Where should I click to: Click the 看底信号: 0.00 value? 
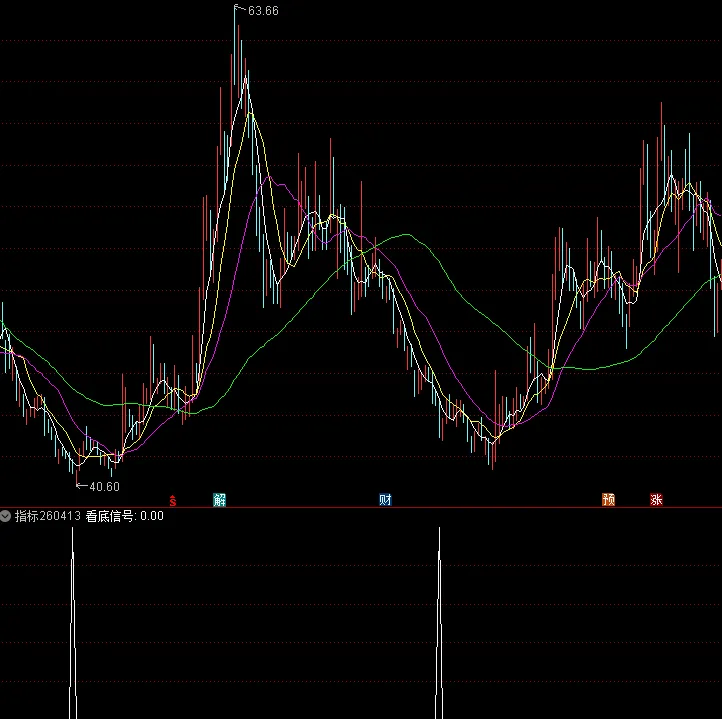[x=125, y=516]
